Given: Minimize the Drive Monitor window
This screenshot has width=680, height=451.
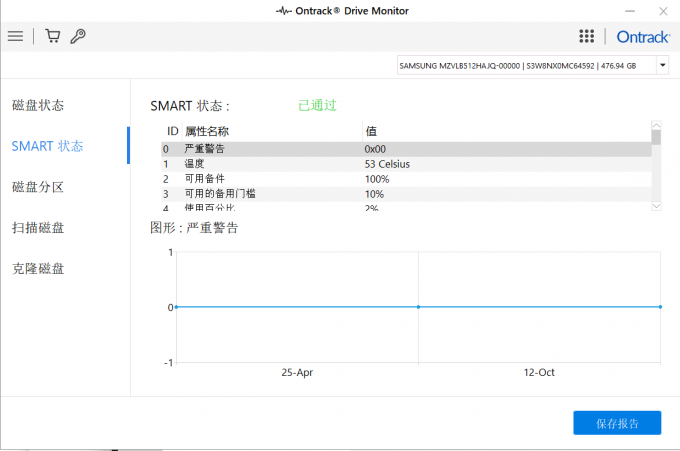Looking at the screenshot, I should point(630,11).
